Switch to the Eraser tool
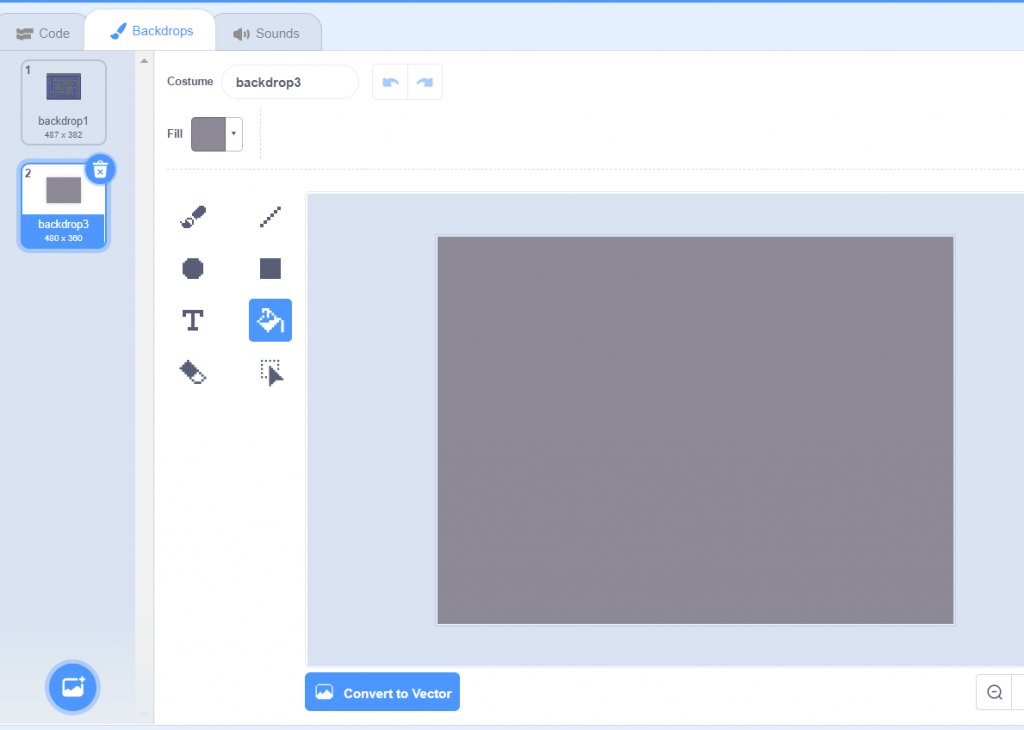The height and width of the screenshot is (730, 1024). tap(193, 372)
